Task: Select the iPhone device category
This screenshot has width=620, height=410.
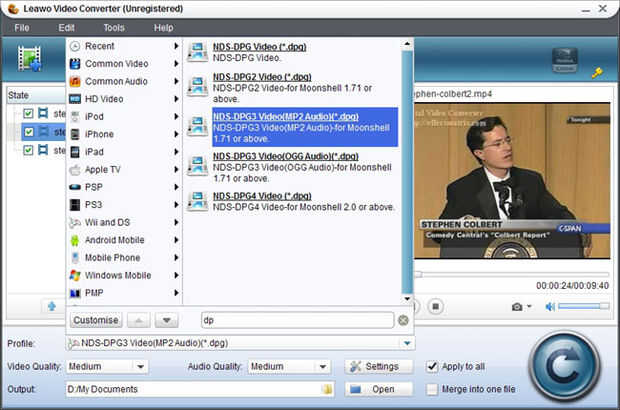Action: 99,134
